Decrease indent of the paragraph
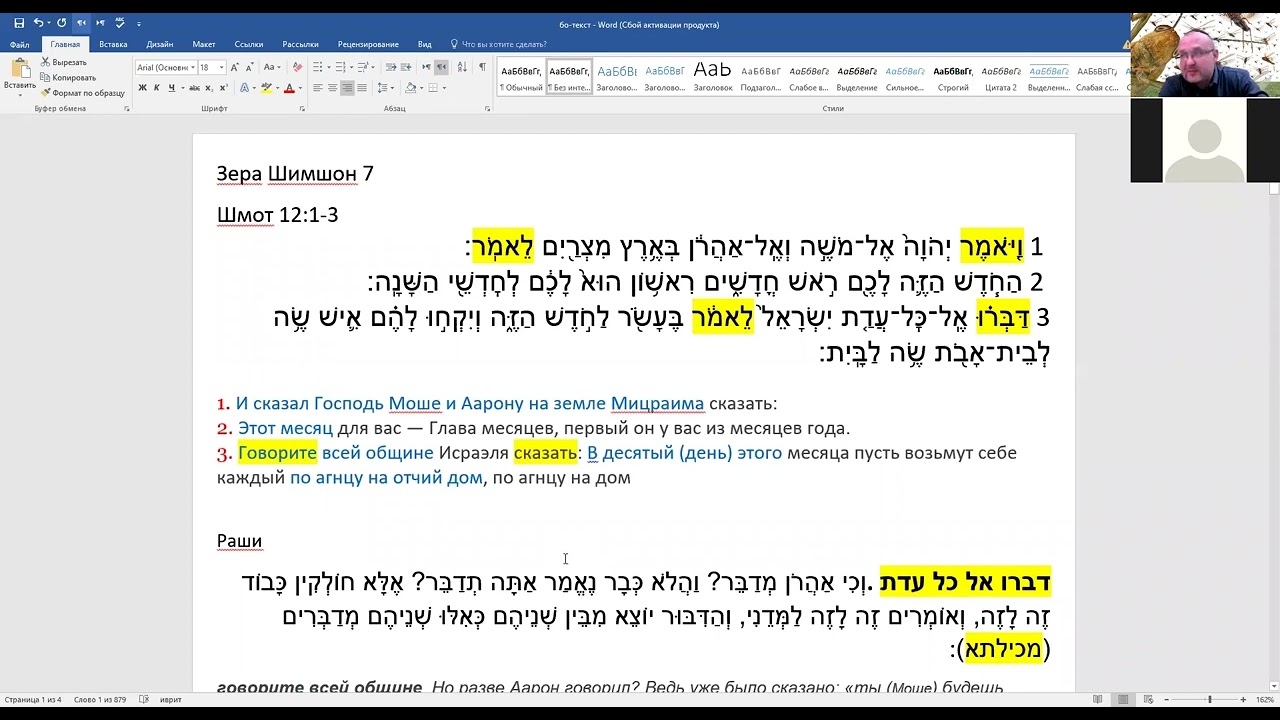This screenshot has width=1280, height=720. point(390,67)
